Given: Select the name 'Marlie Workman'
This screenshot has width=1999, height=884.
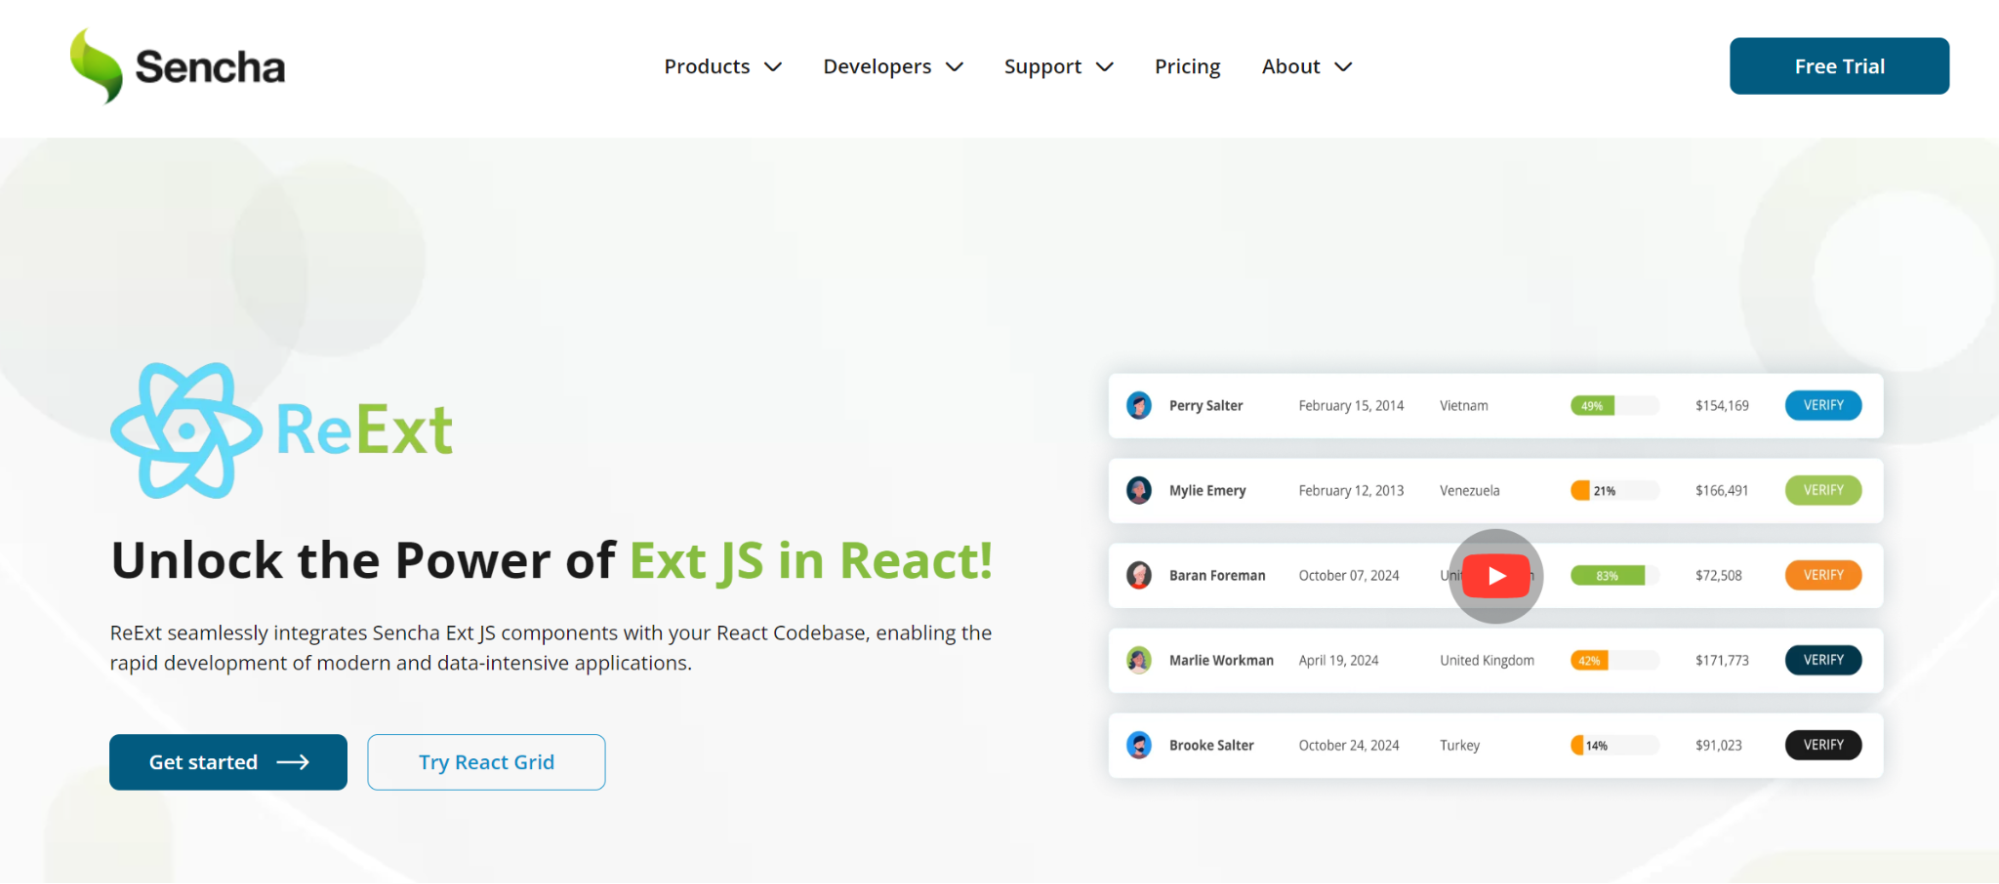Looking at the screenshot, I should 1221,661.
